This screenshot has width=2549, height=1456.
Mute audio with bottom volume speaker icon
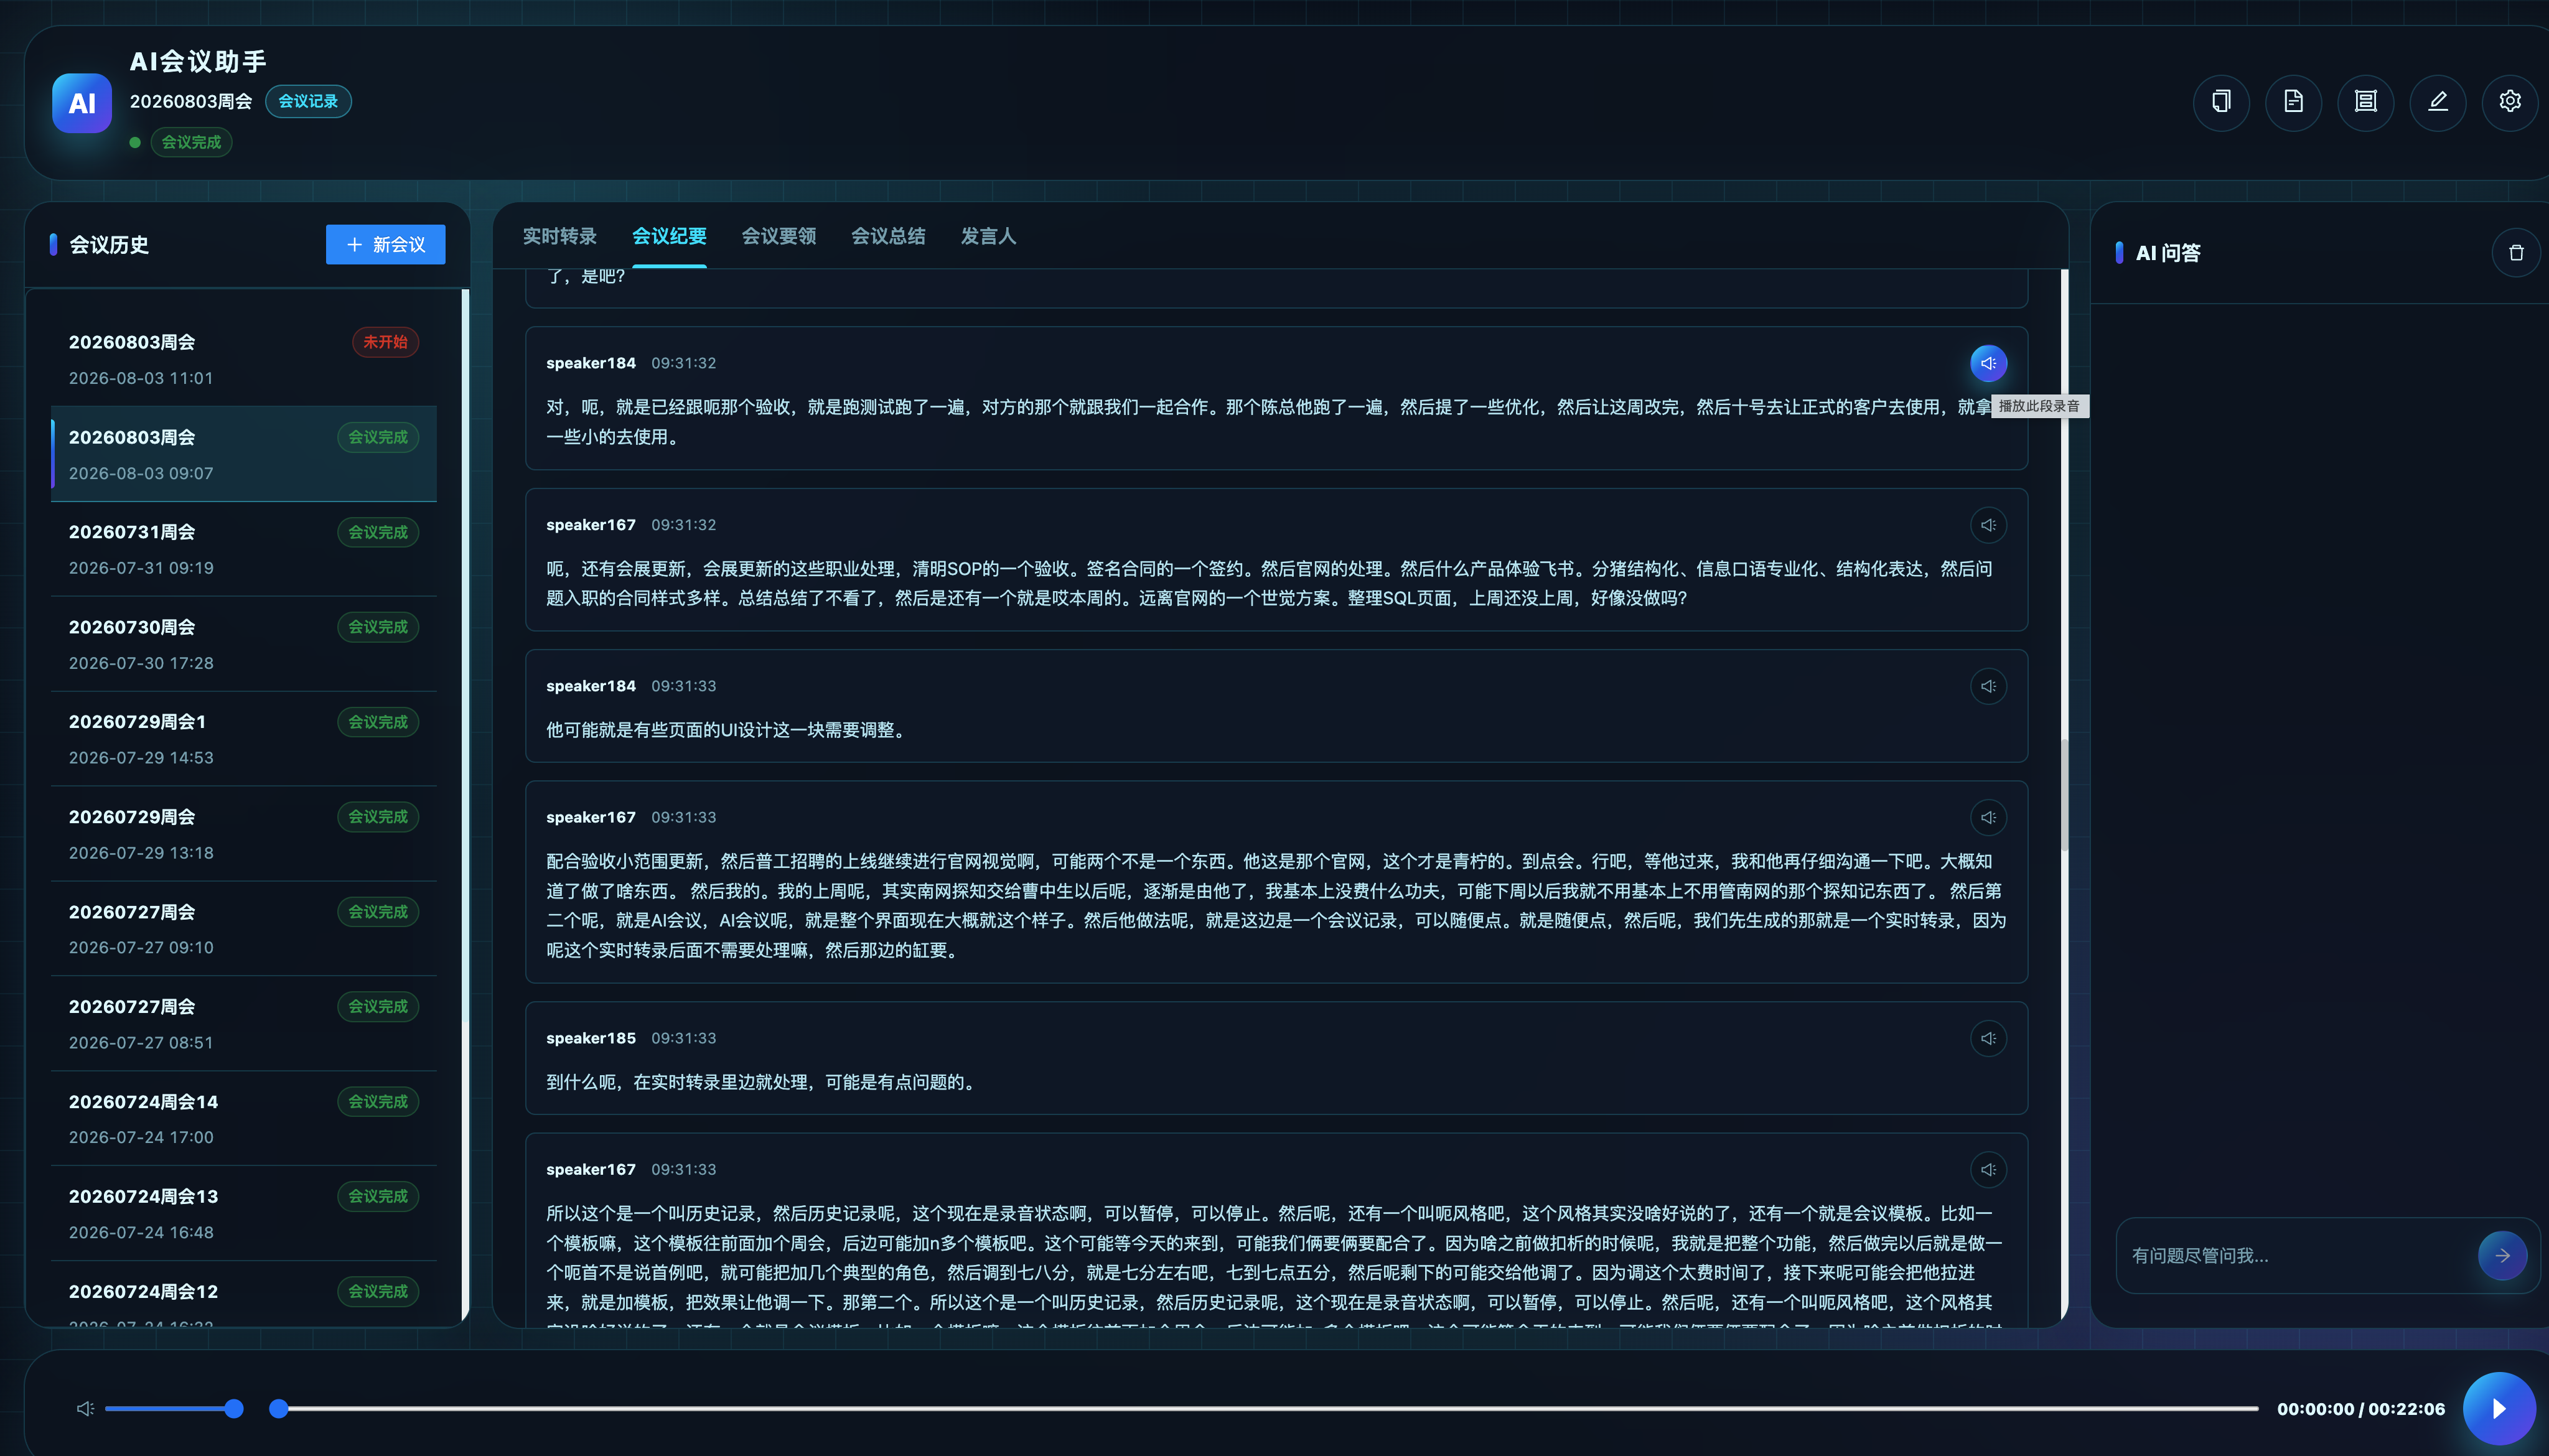[x=85, y=1408]
